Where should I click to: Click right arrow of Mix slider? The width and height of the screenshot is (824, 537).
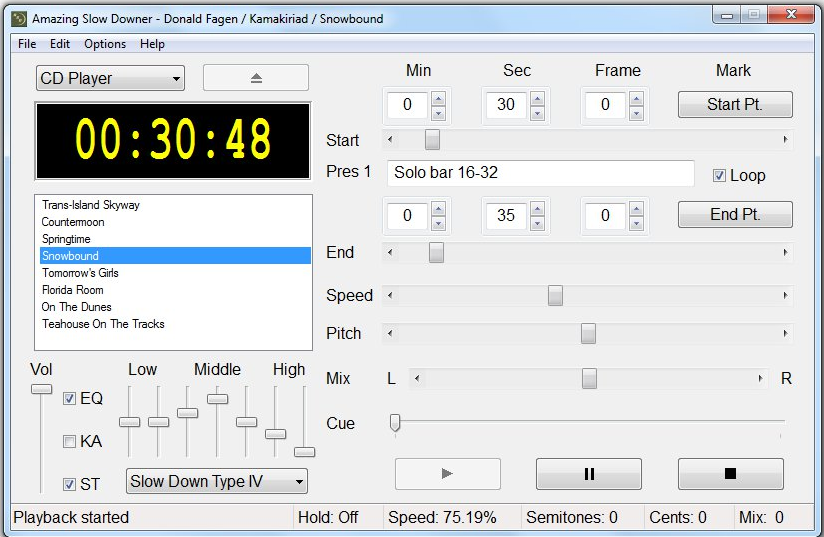tap(760, 378)
